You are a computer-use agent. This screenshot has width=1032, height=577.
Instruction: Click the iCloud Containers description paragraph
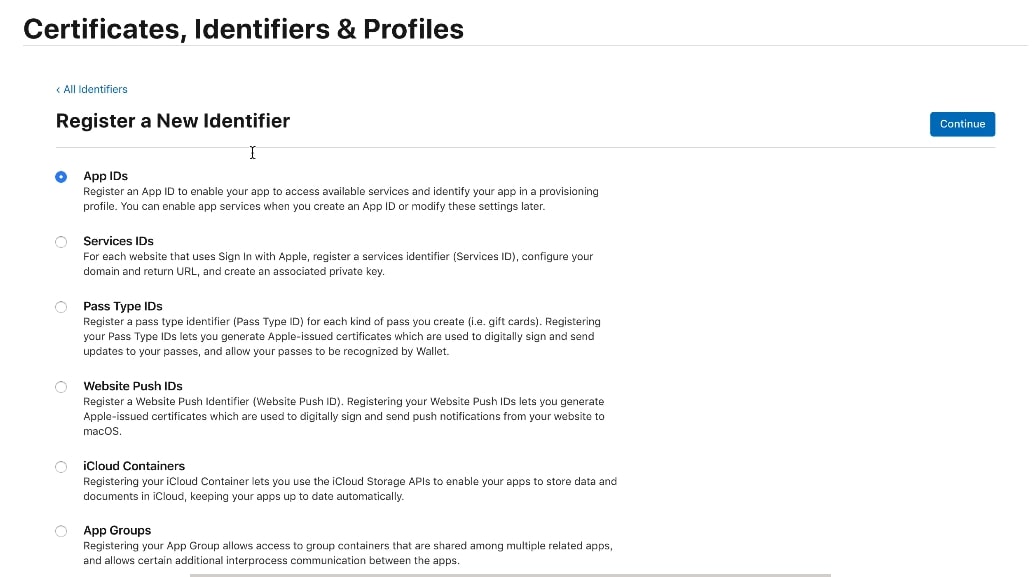pyautogui.click(x=350, y=489)
